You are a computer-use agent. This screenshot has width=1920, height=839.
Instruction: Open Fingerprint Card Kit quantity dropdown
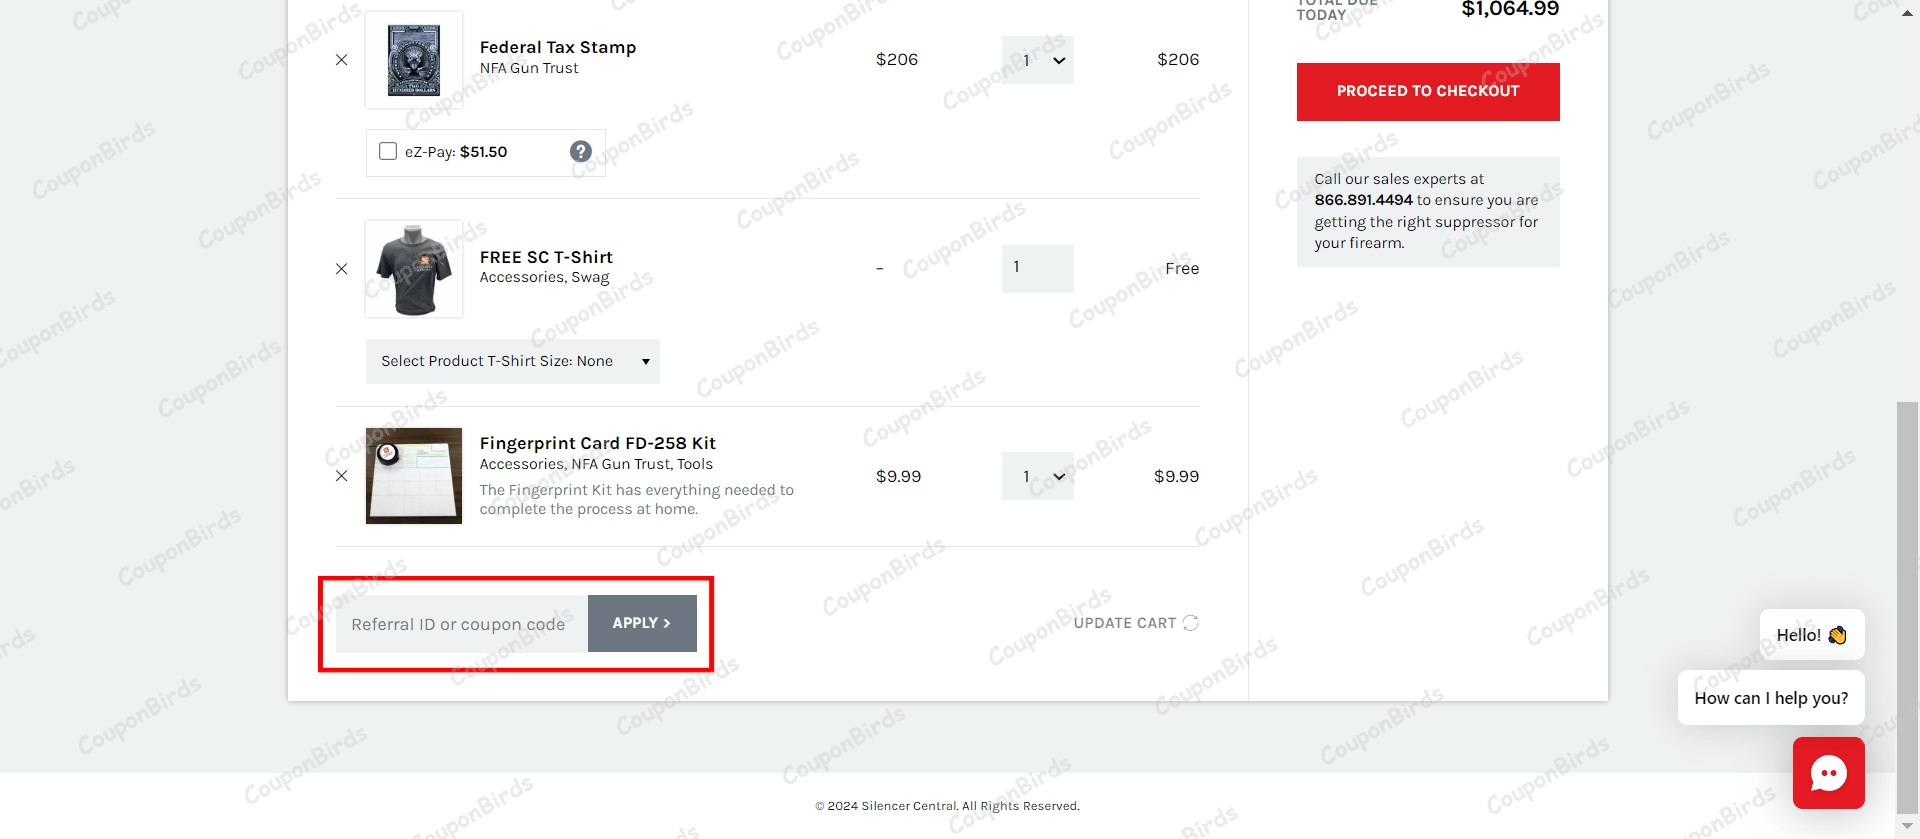(1038, 476)
